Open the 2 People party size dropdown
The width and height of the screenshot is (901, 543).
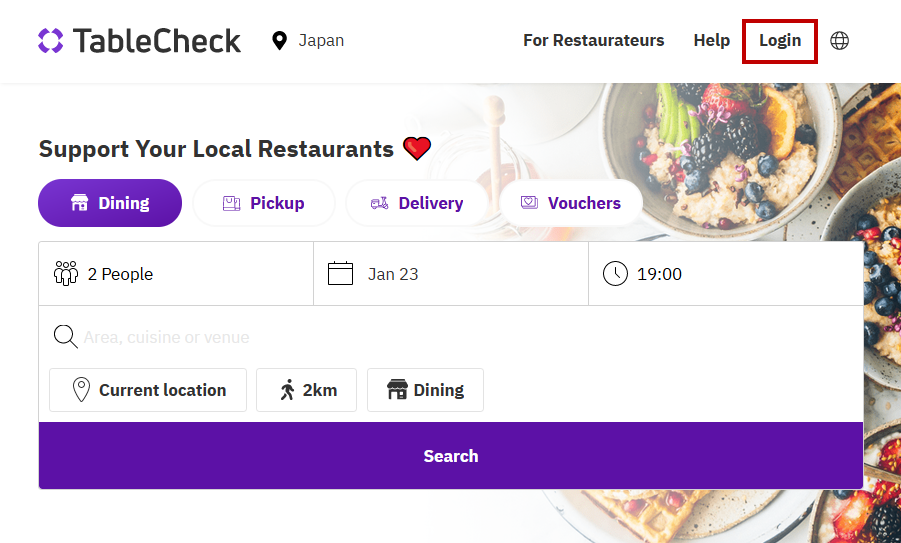tap(176, 274)
